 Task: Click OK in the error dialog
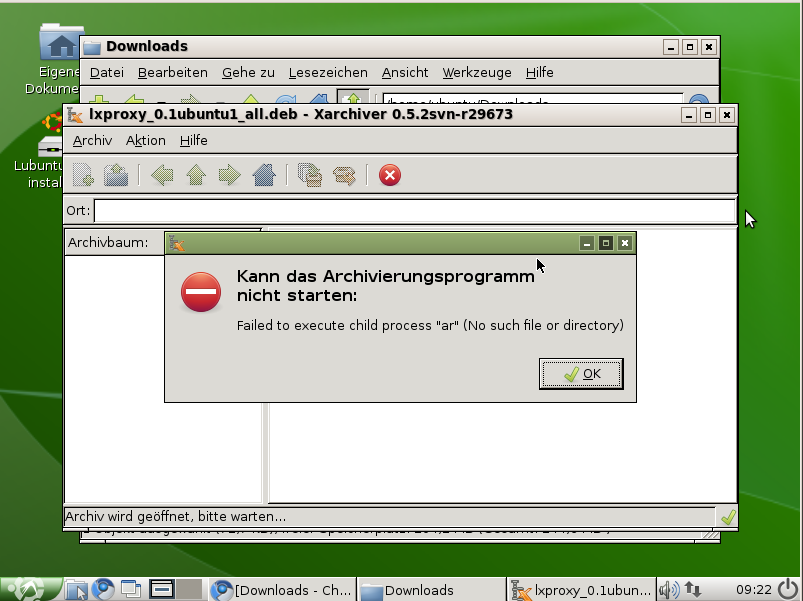point(581,374)
